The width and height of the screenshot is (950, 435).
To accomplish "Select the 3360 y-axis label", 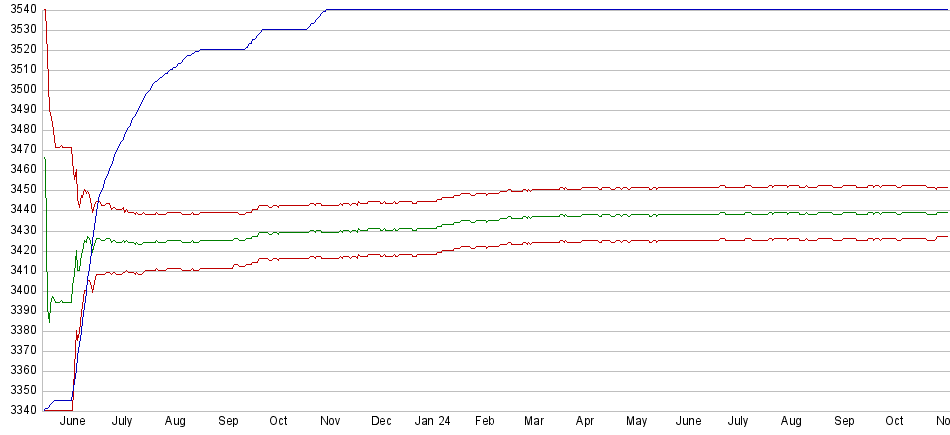I will (x=19, y=370).
